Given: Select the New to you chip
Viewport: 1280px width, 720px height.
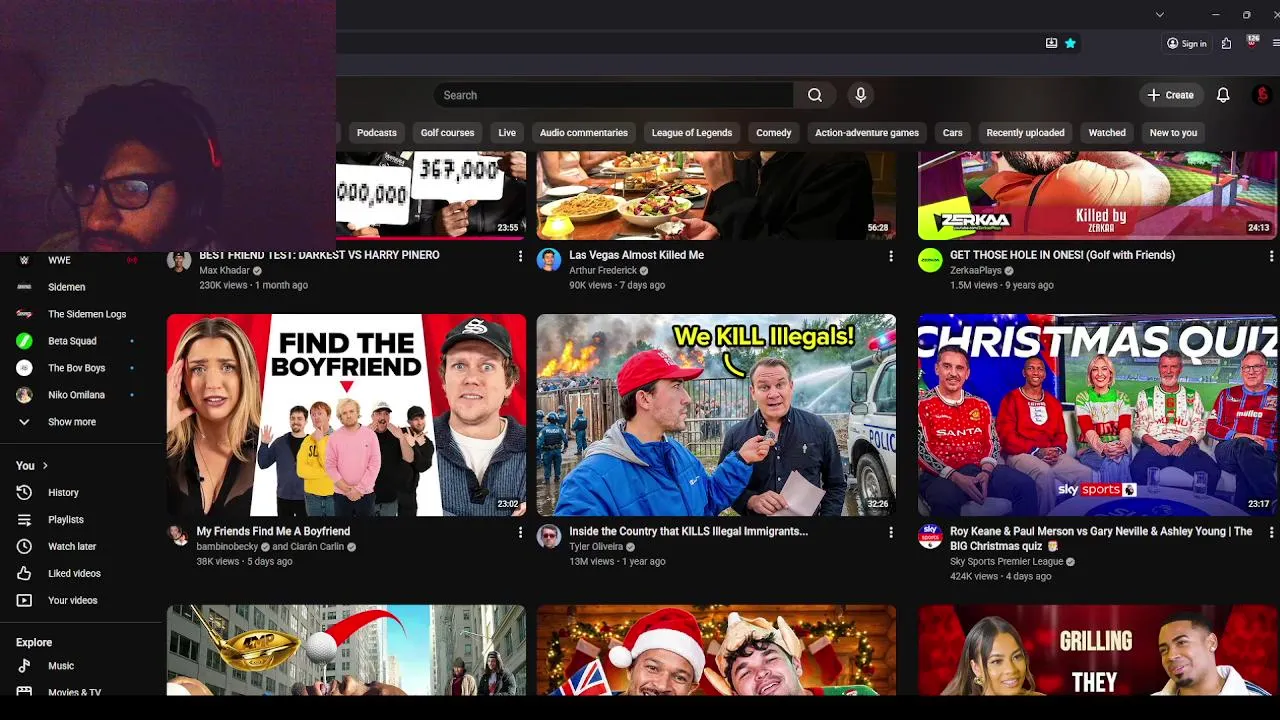Looking at the screenshot, I should click(x=1173, y=133).
